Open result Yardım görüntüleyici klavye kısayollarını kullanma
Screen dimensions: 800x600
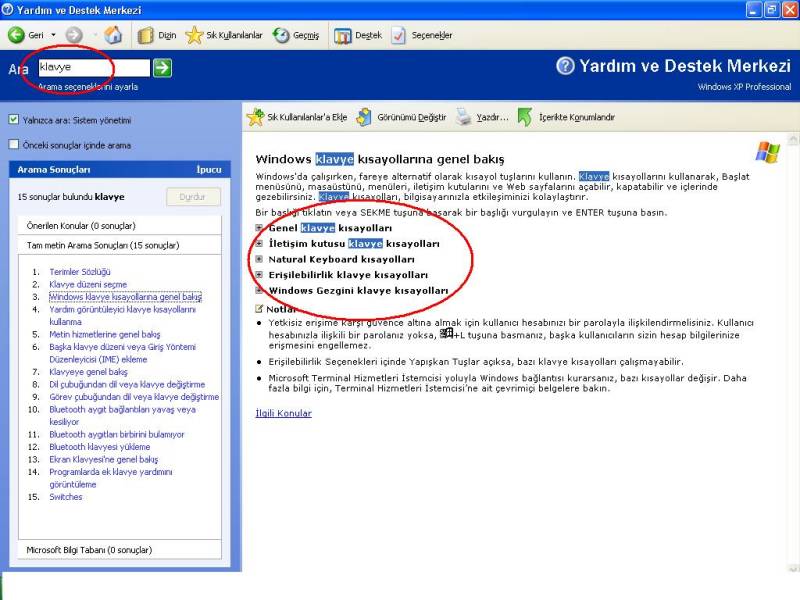pyautogui.click(x=122, y=315)
